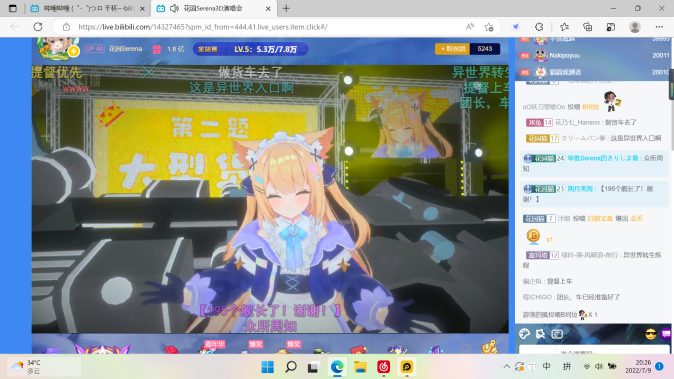Open taskbar search
The width and height of the screenshot is (674, 379).
[291, 367]
